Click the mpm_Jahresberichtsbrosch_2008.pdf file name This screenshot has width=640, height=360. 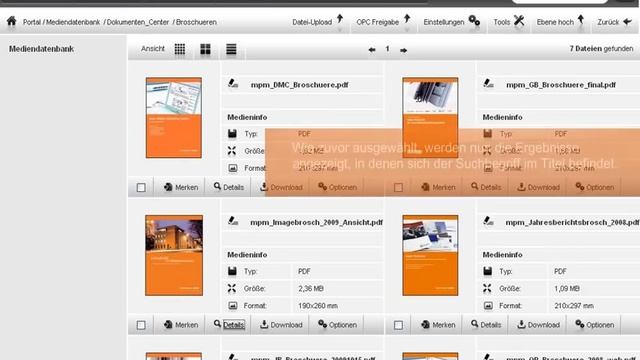572,222
